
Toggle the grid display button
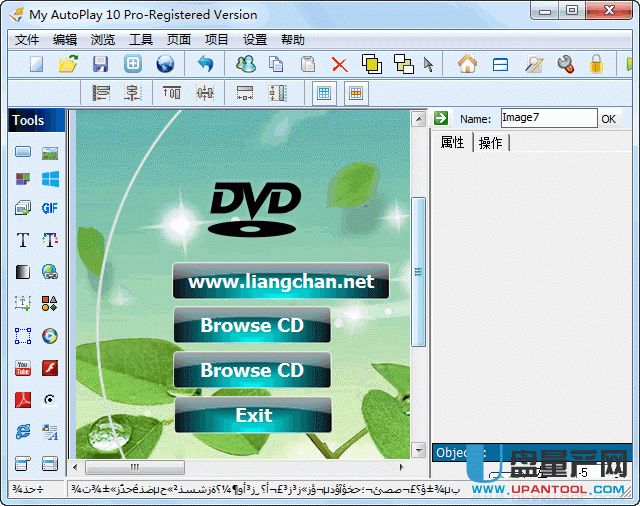pos(323,93)
